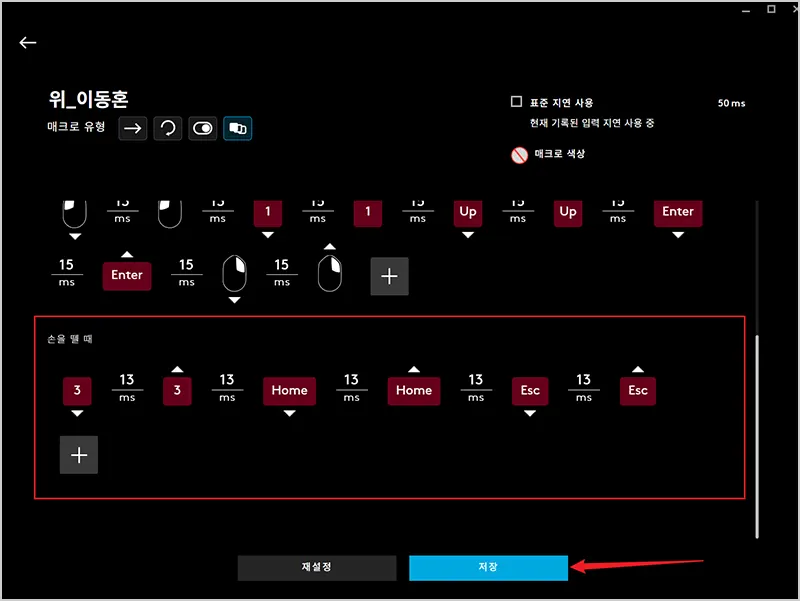Image resolution: width=800 pixels, height=601 pixels.
Task: Select the Toggle macro type icon
Action: tap(203, 128)
